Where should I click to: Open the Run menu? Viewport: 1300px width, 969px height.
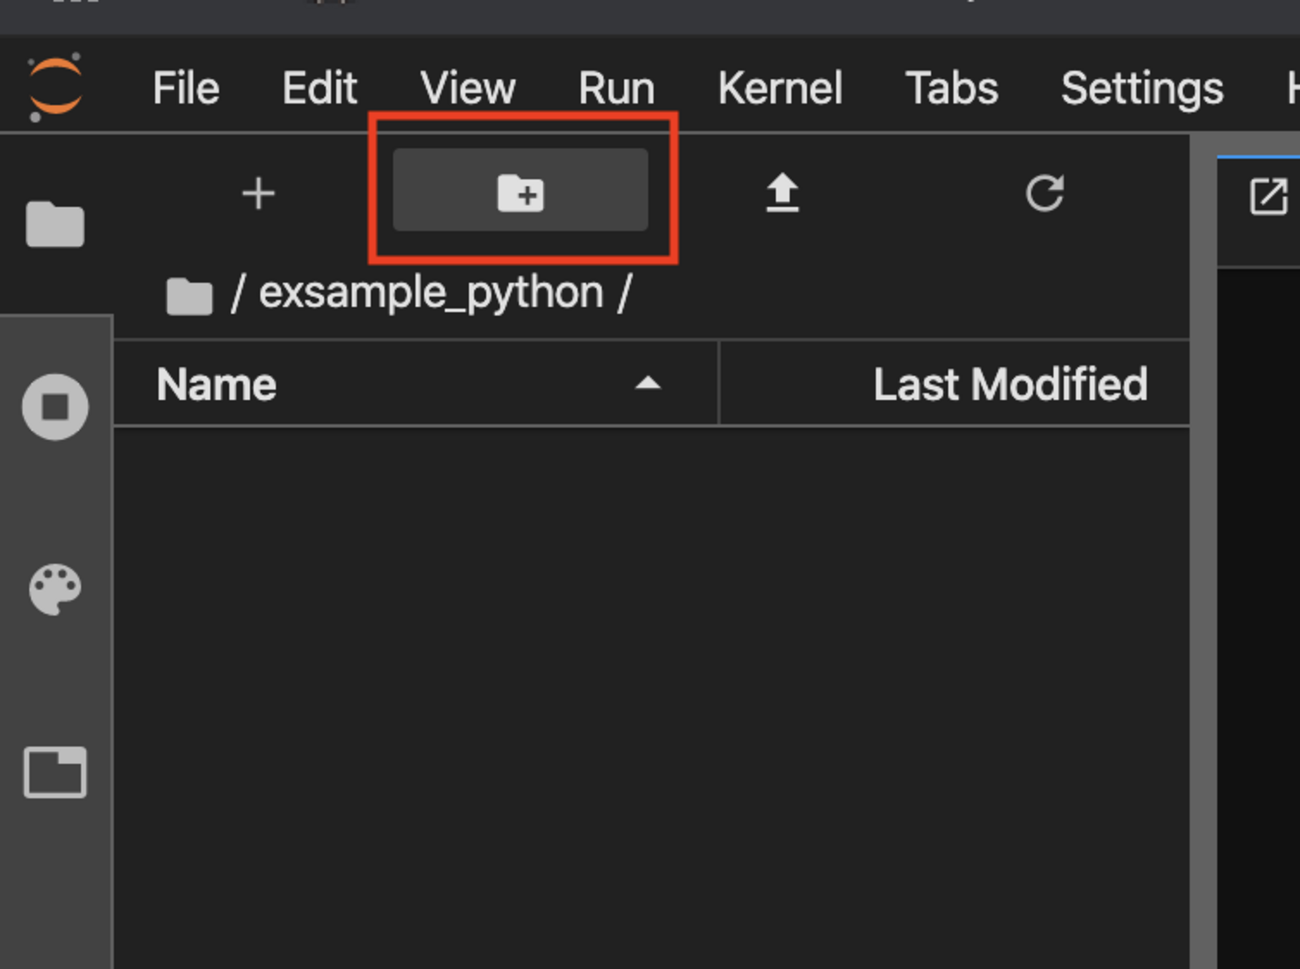(616, 89)
